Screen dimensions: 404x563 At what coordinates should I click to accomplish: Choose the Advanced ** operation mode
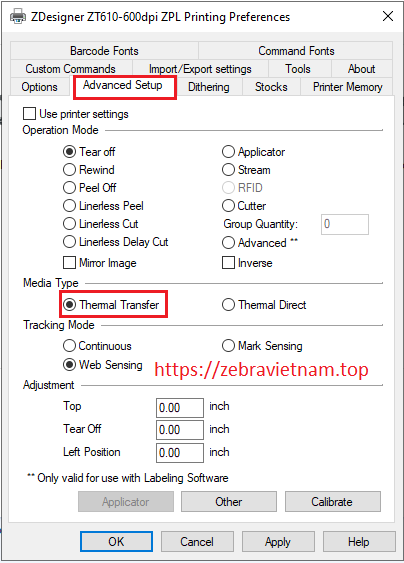[260, 243]
